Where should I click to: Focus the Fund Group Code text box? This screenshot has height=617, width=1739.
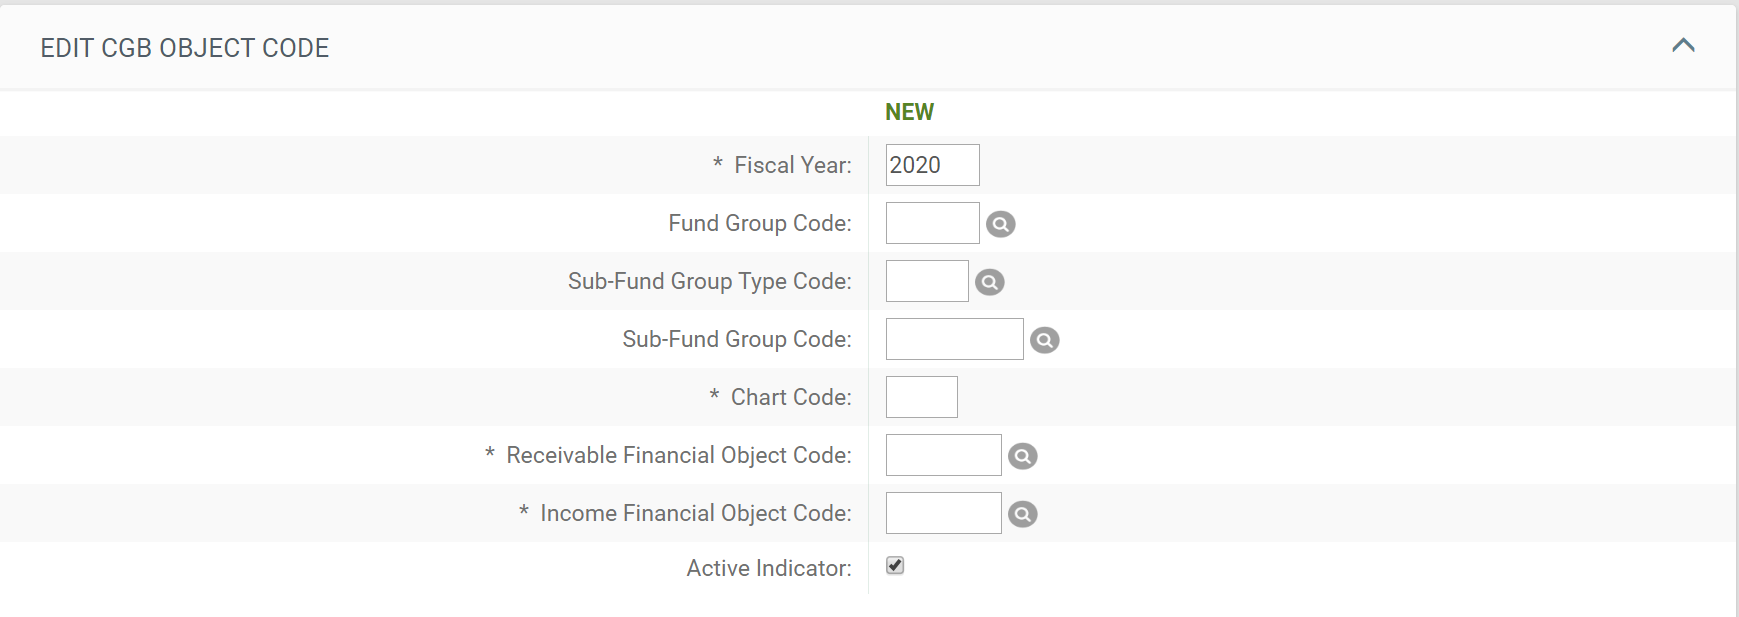pos(931,223)
